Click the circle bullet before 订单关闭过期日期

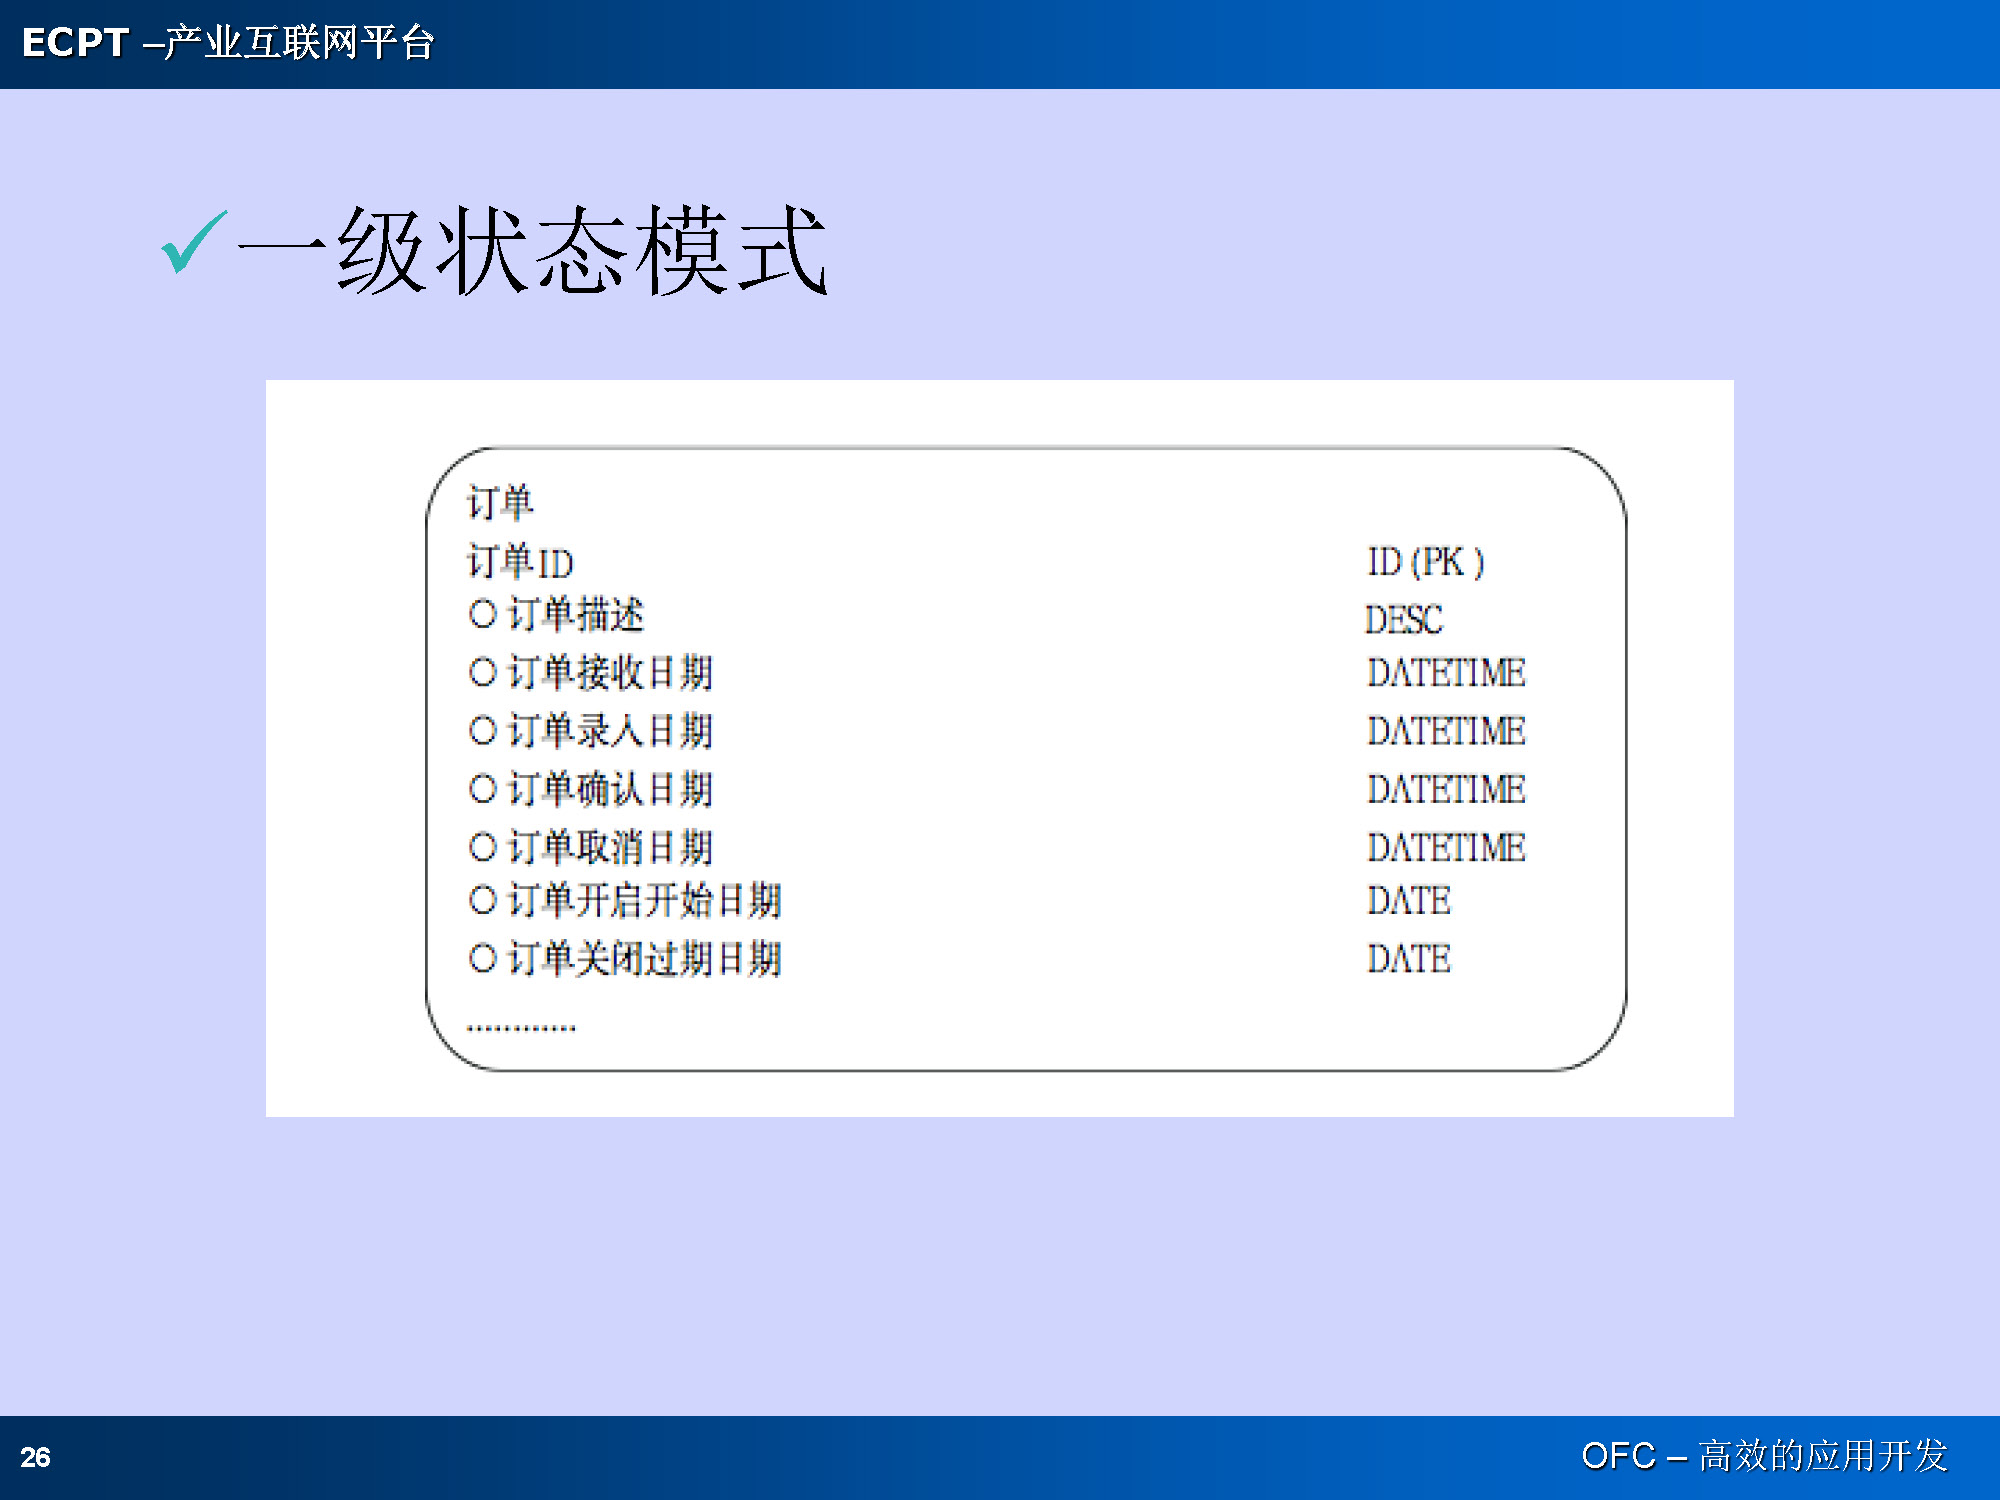[483, 958]
